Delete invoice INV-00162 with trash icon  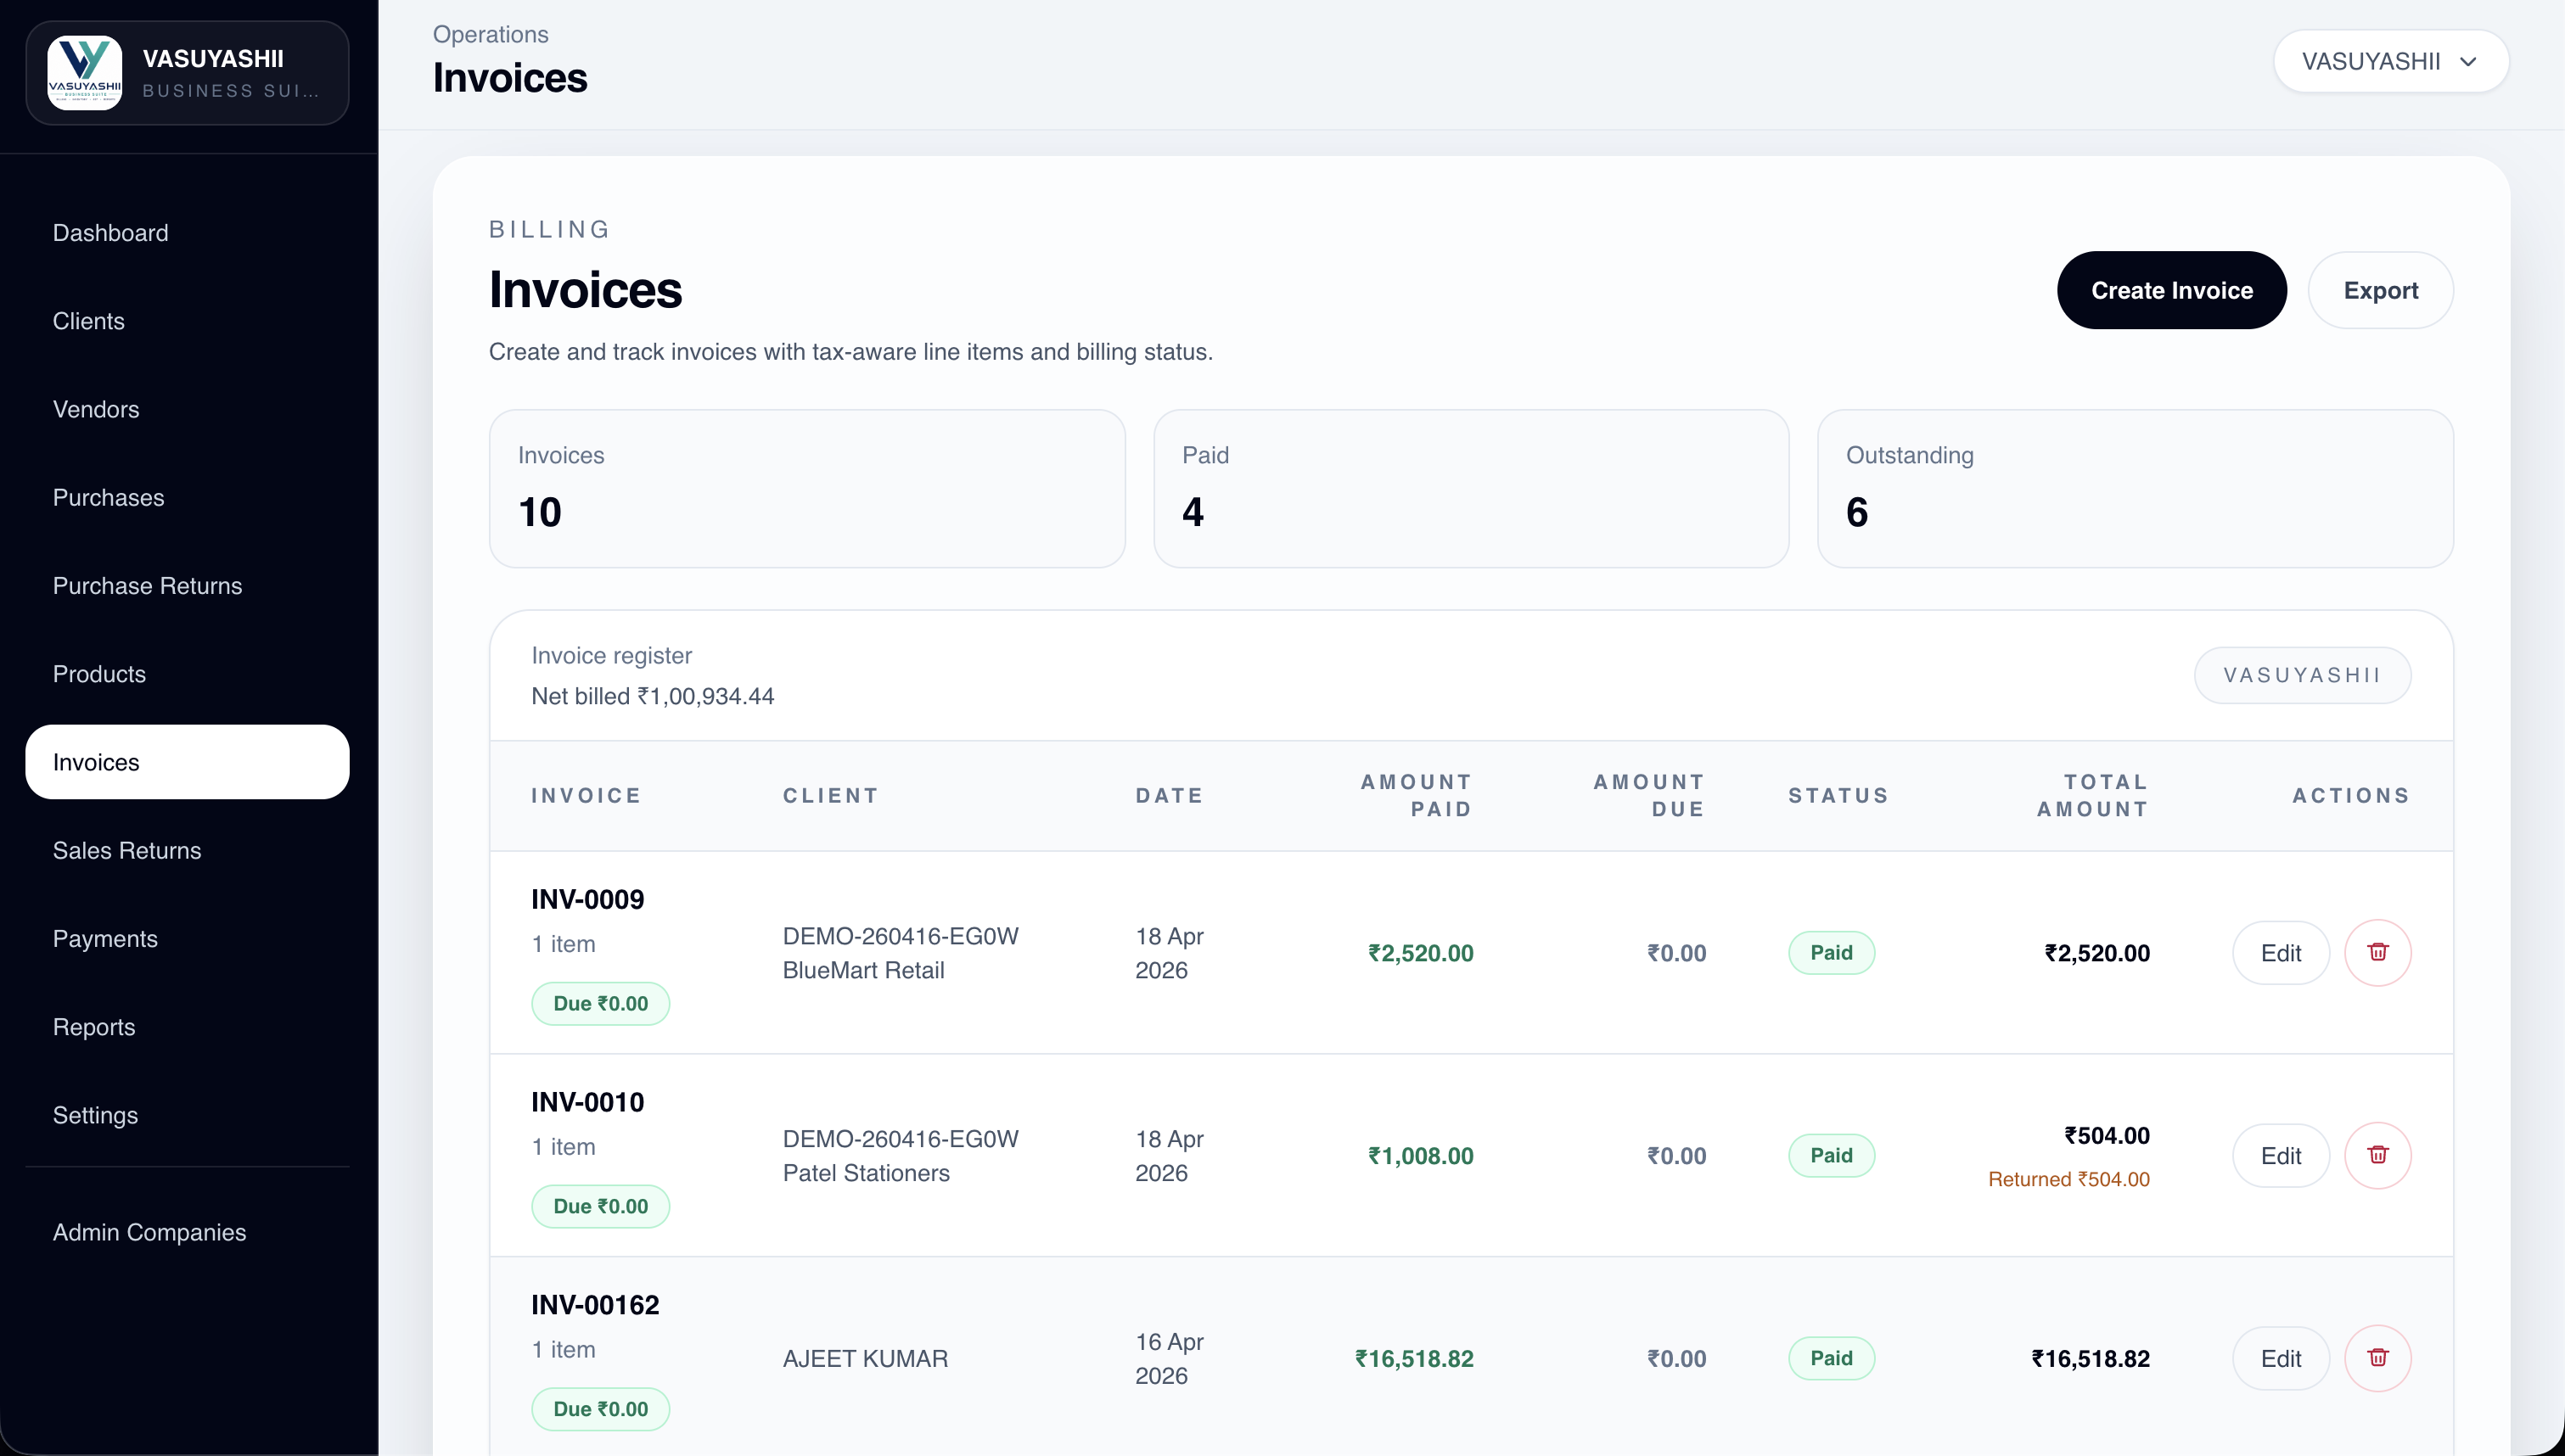[x=2377, y=1358]
